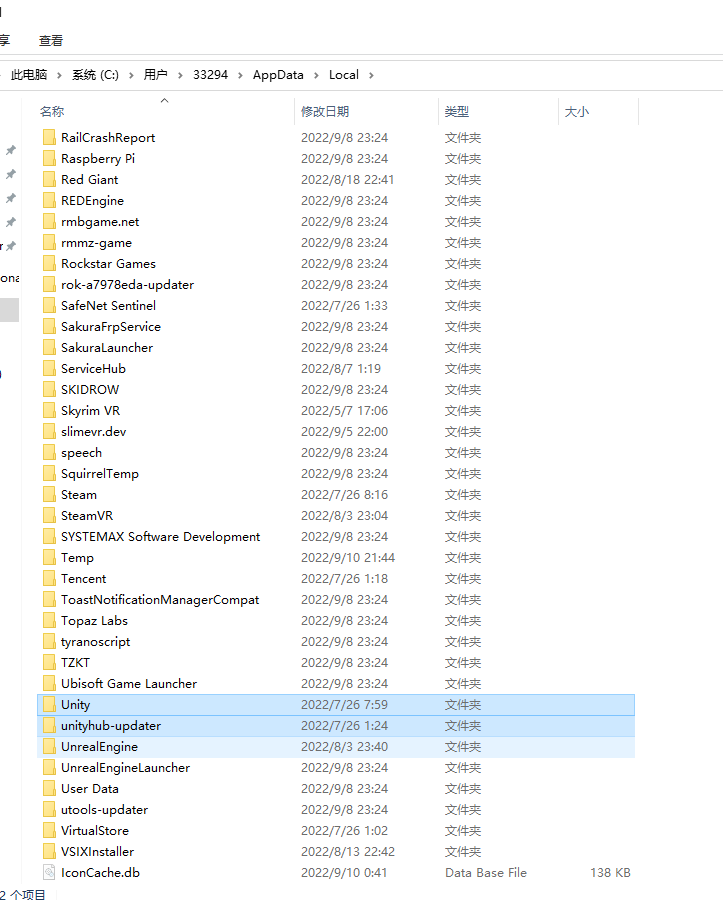Select the Red Giant folder icon
This screenshot has height=900, width=723.
[x=49, y=179]
